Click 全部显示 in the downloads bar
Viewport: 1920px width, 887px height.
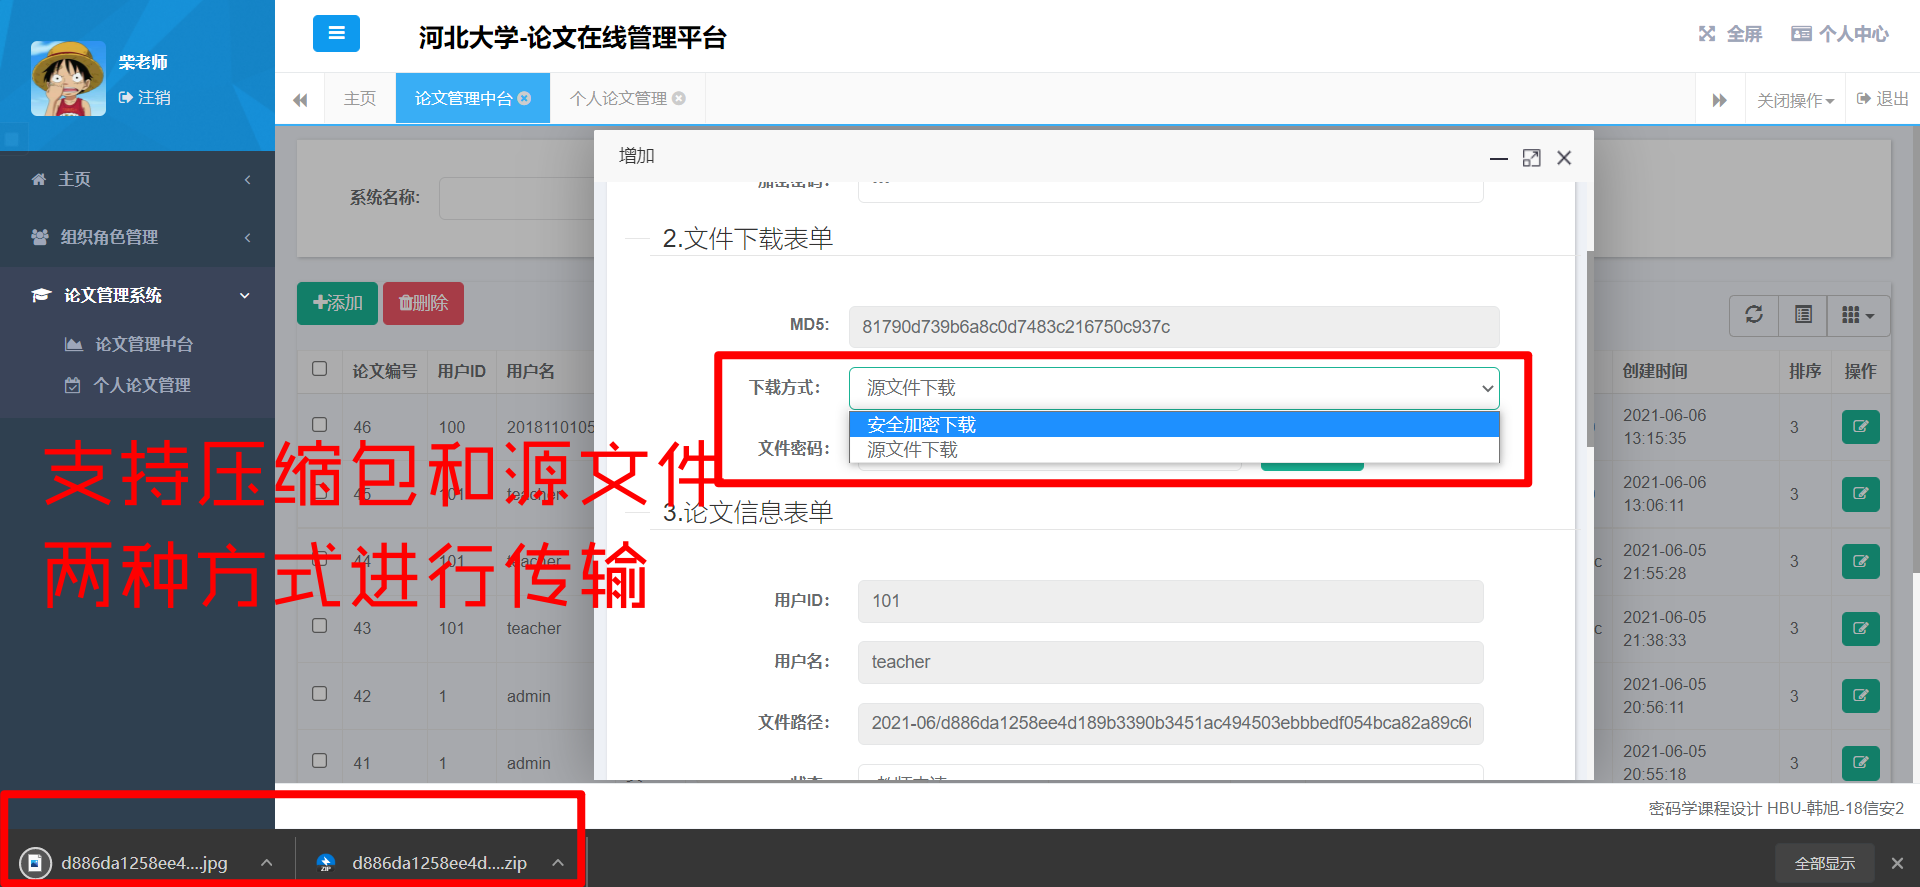point(1825,863)
